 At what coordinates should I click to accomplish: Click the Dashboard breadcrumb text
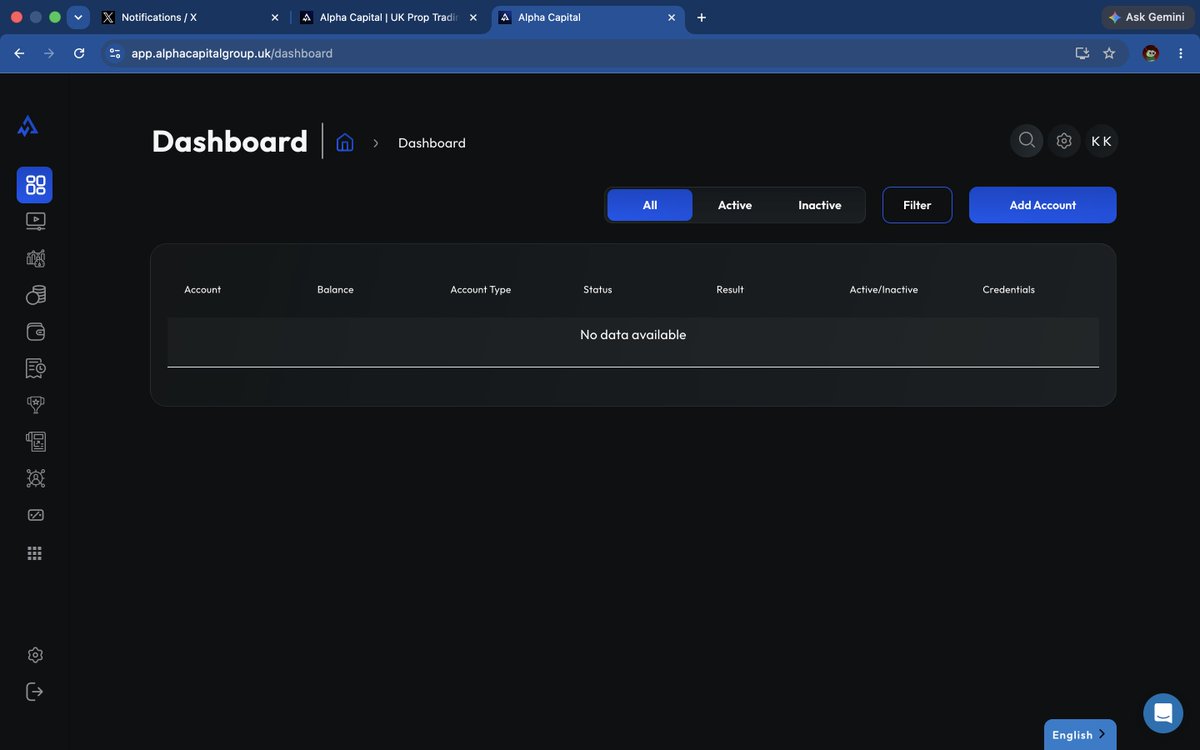432,143
